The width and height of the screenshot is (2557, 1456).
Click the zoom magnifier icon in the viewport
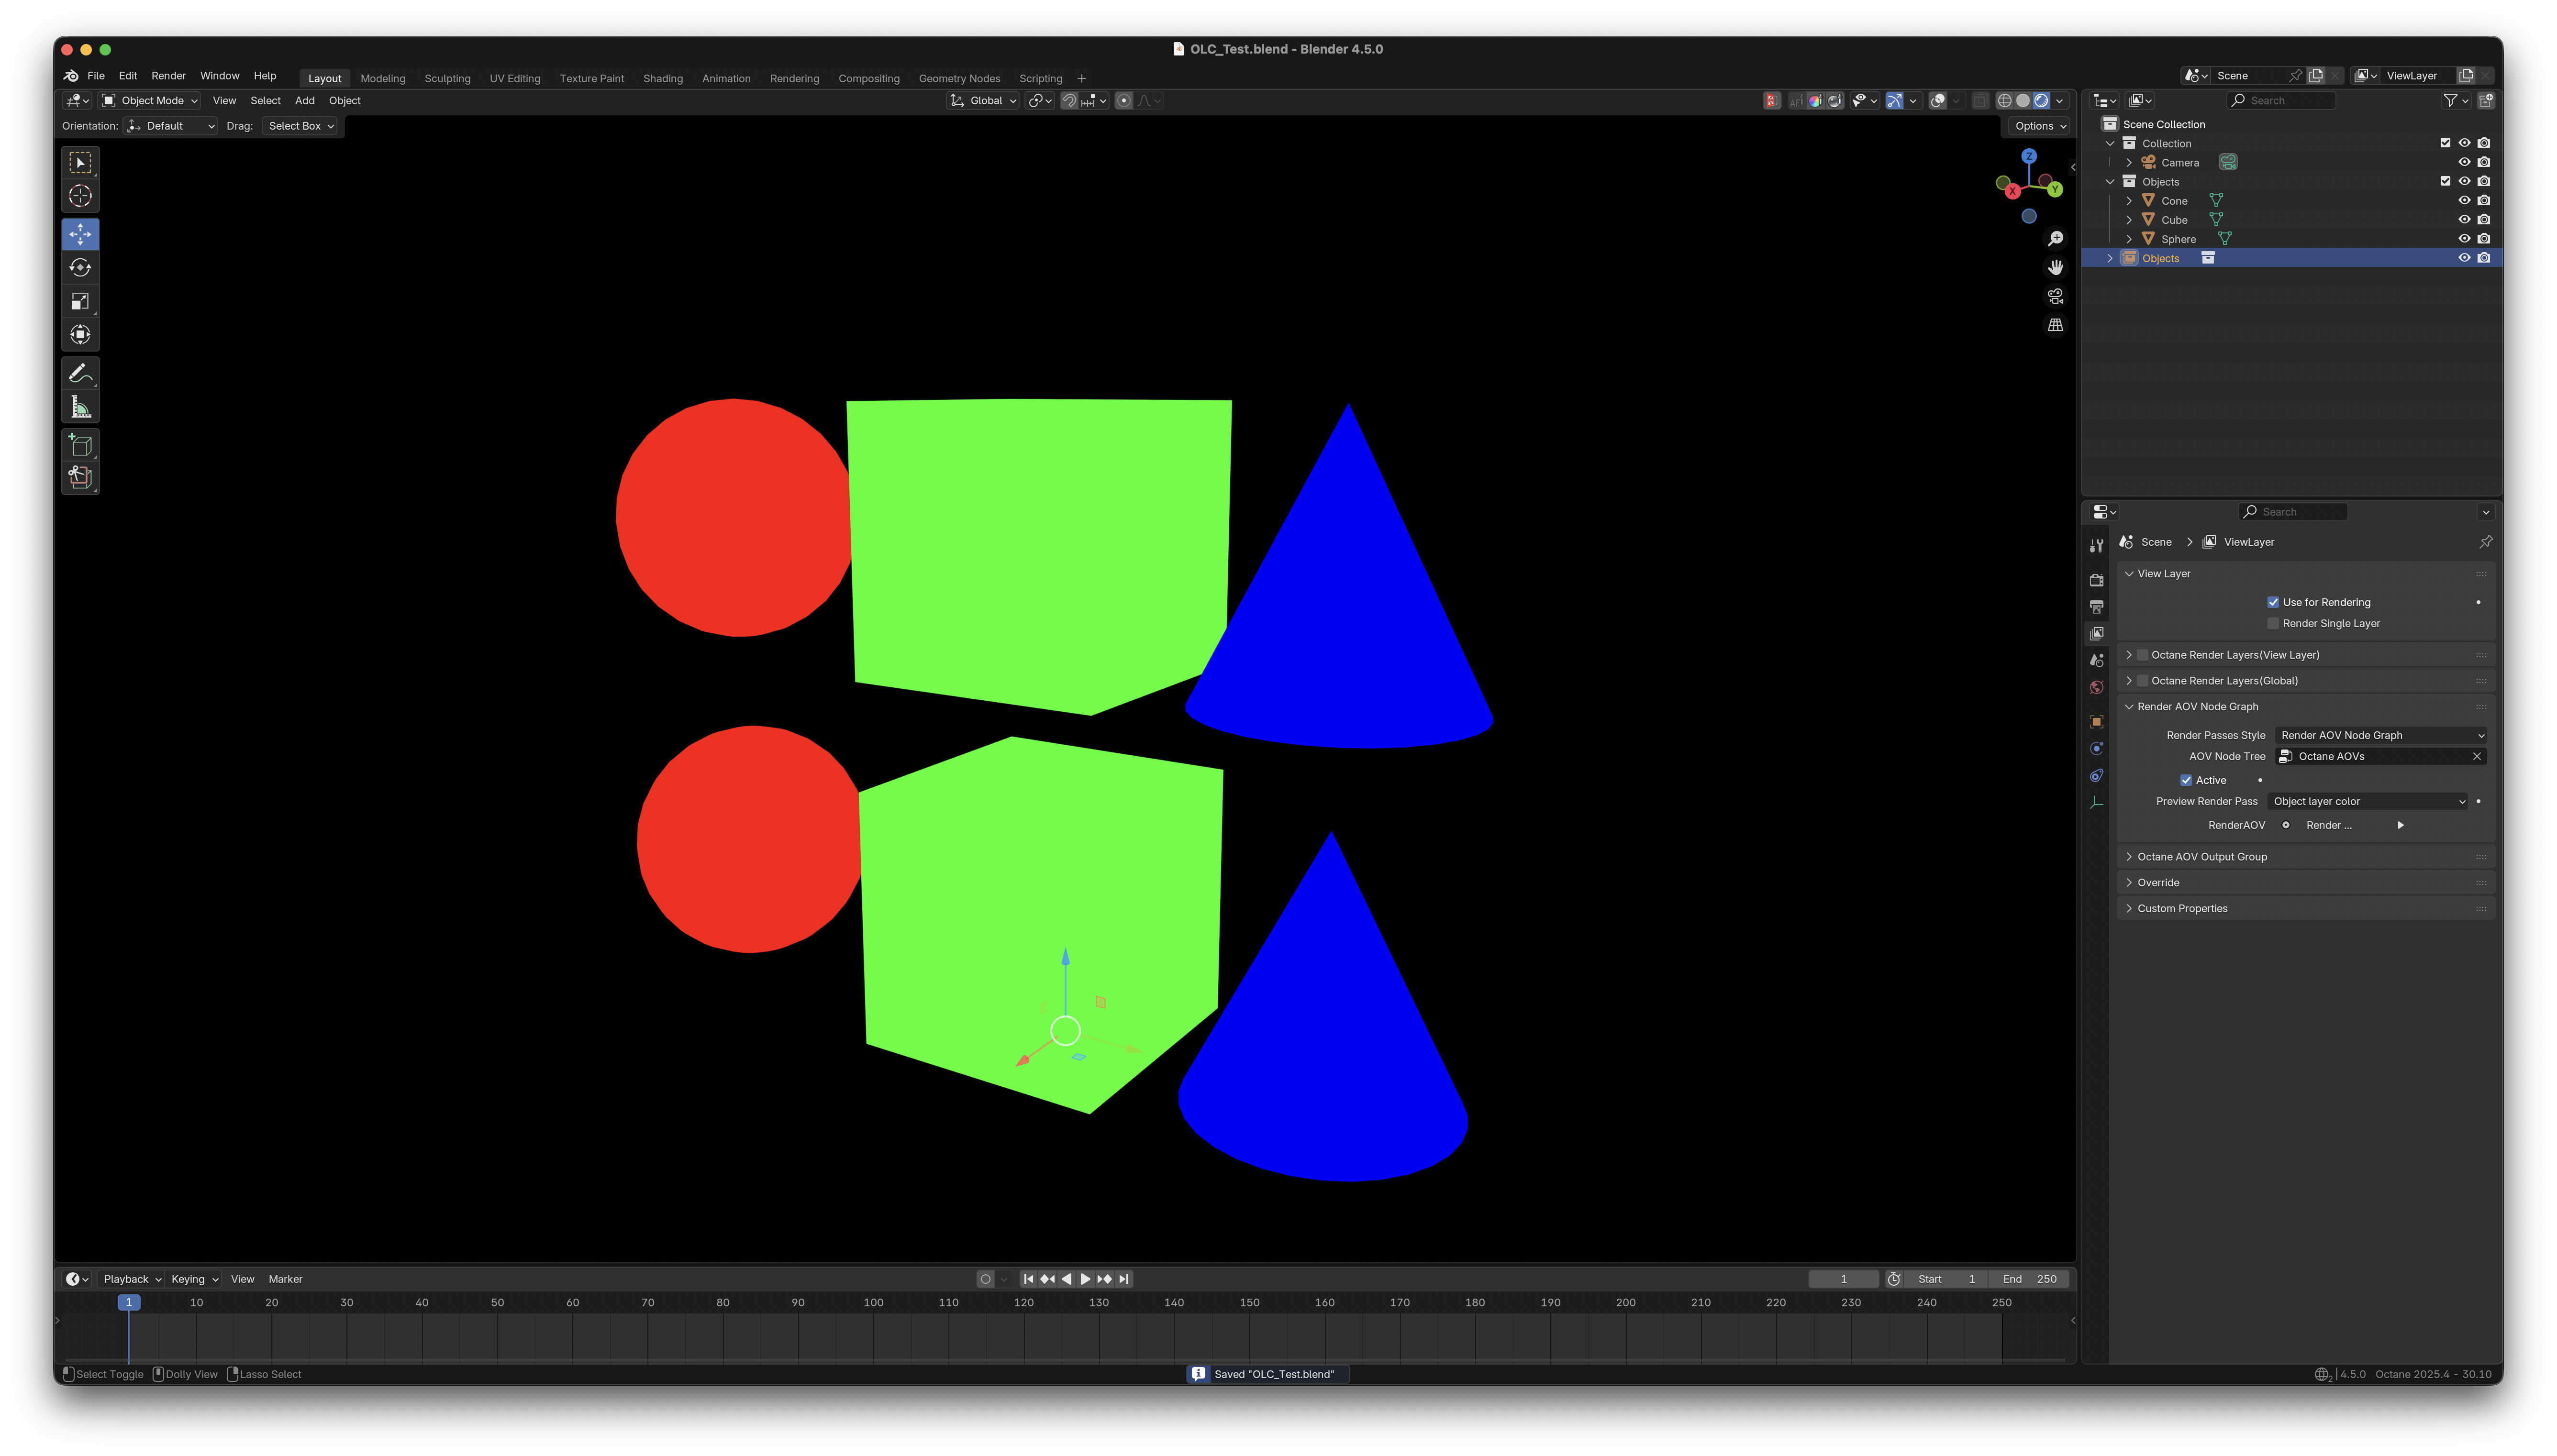click(x=2055, y=239)
